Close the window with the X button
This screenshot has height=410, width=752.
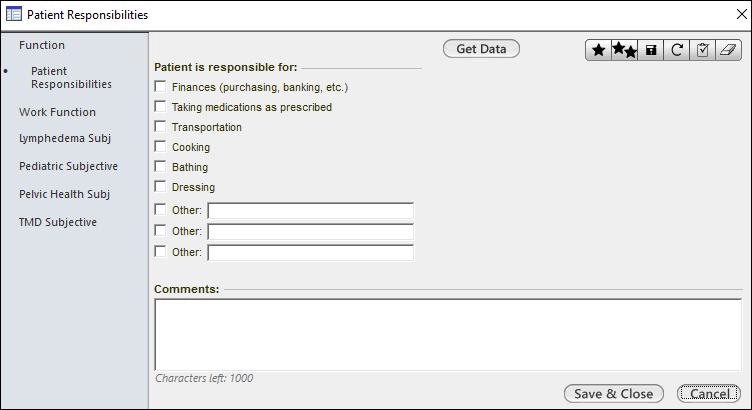coord(741,14)
